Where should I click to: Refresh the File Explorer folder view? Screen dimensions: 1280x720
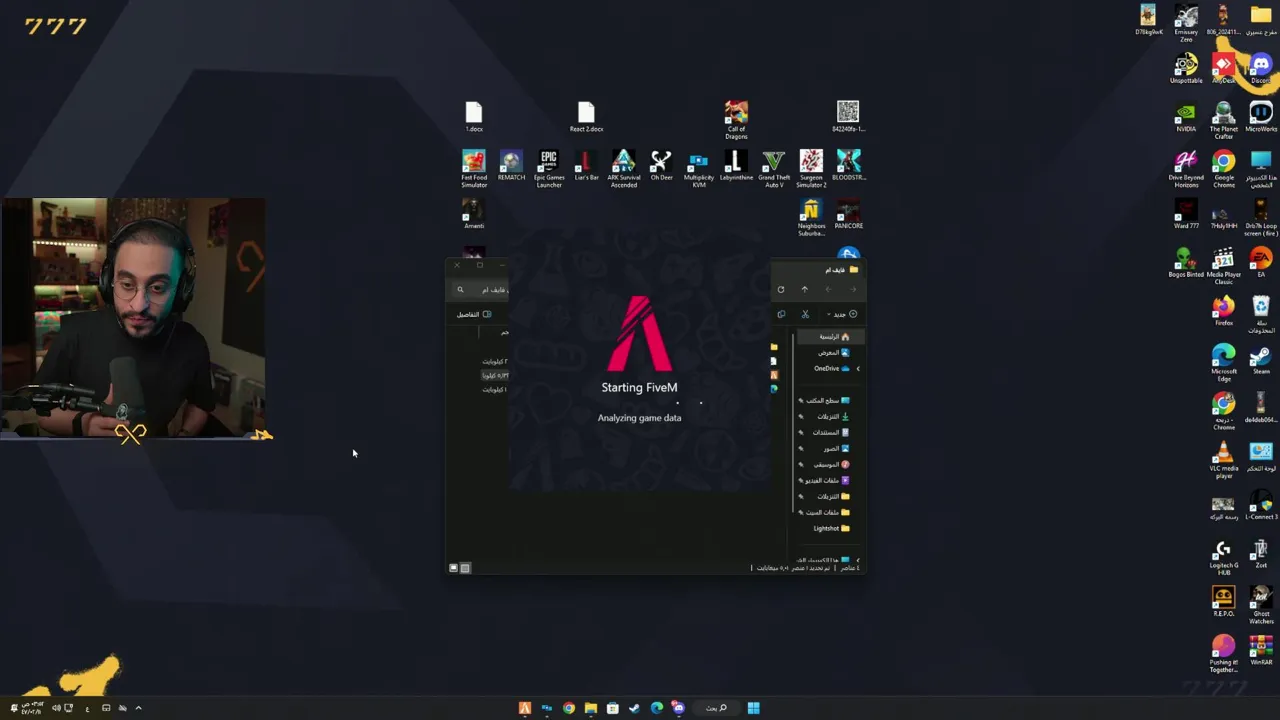coord(780,290)
